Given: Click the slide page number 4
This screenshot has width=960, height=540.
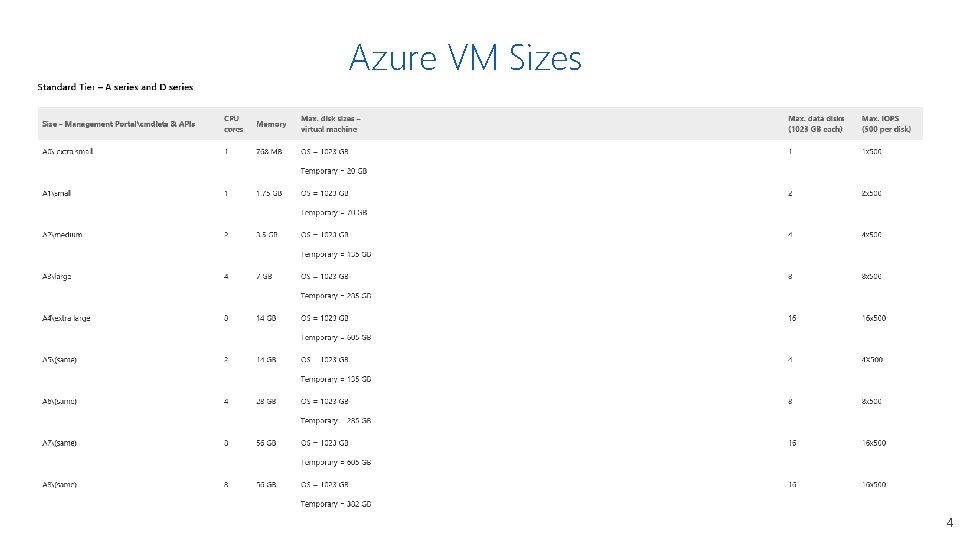Looking at the screenshot, I should pyautogui.click(x=949, y=523).
